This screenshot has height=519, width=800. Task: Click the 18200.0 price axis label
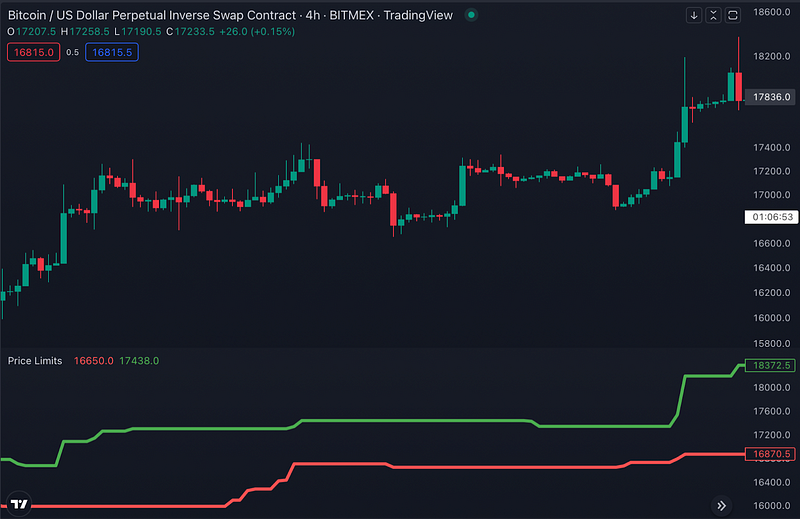(771, 56)
